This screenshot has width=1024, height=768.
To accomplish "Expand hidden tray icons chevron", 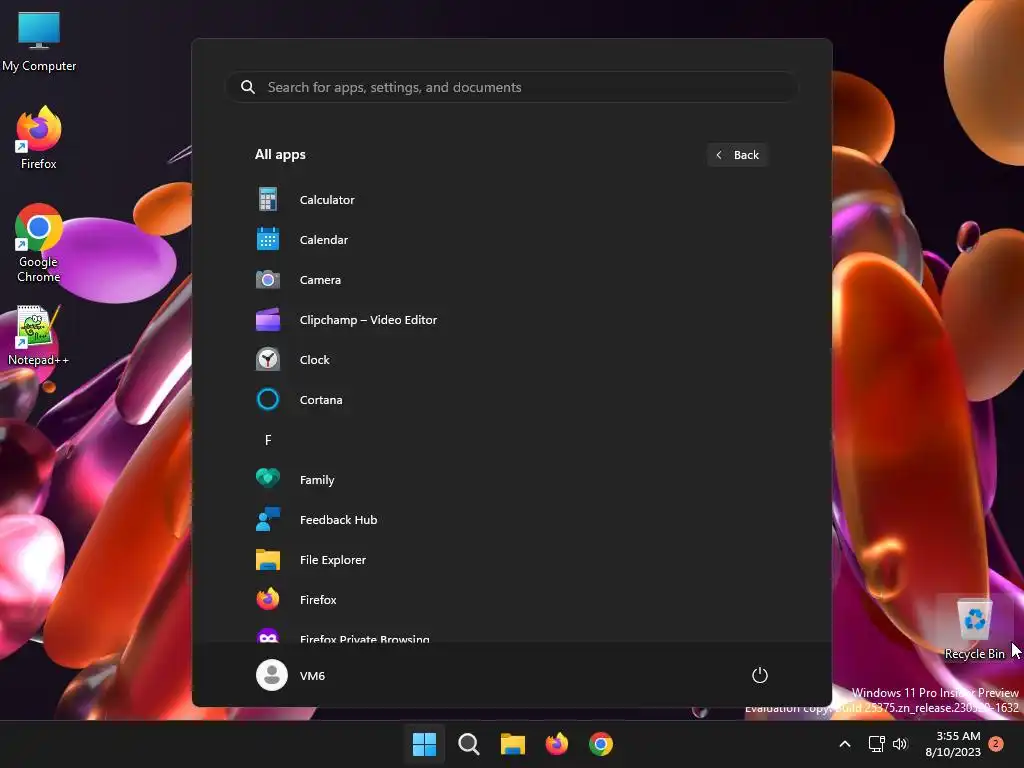I will [844, 744].
